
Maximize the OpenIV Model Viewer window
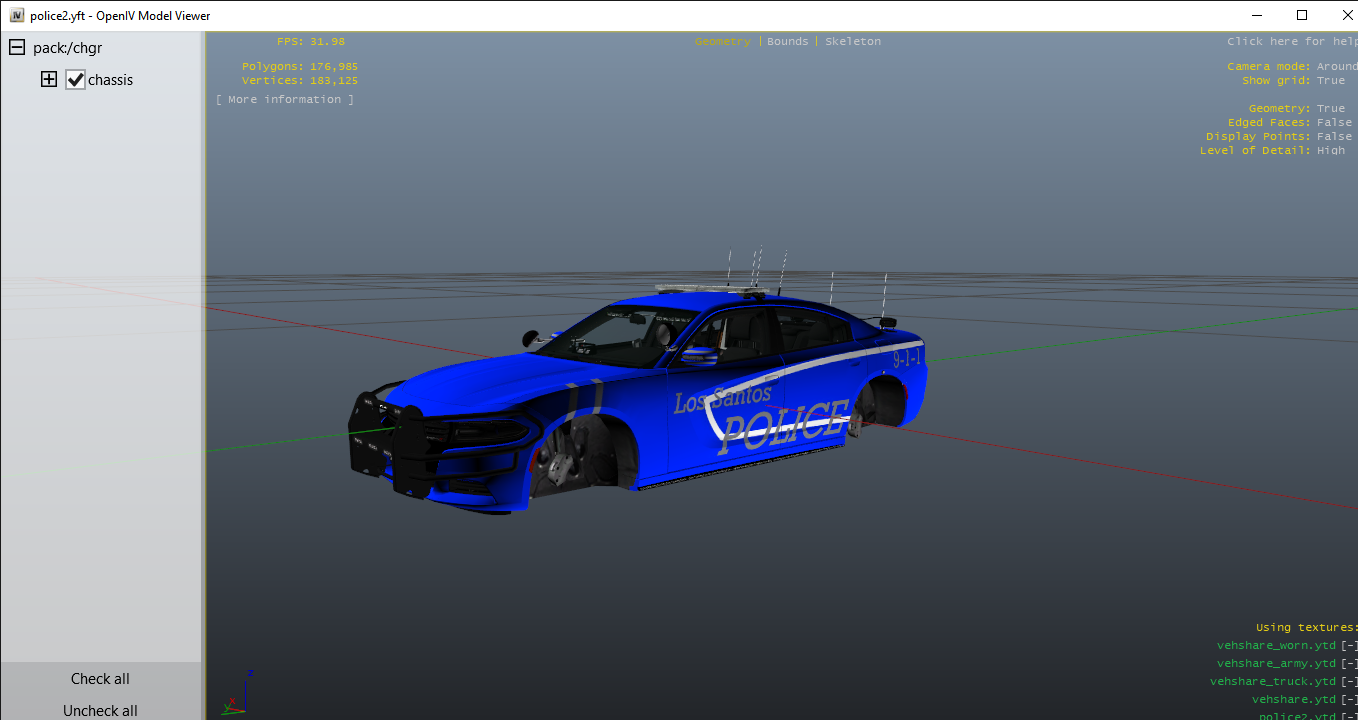coord(1301,15)
